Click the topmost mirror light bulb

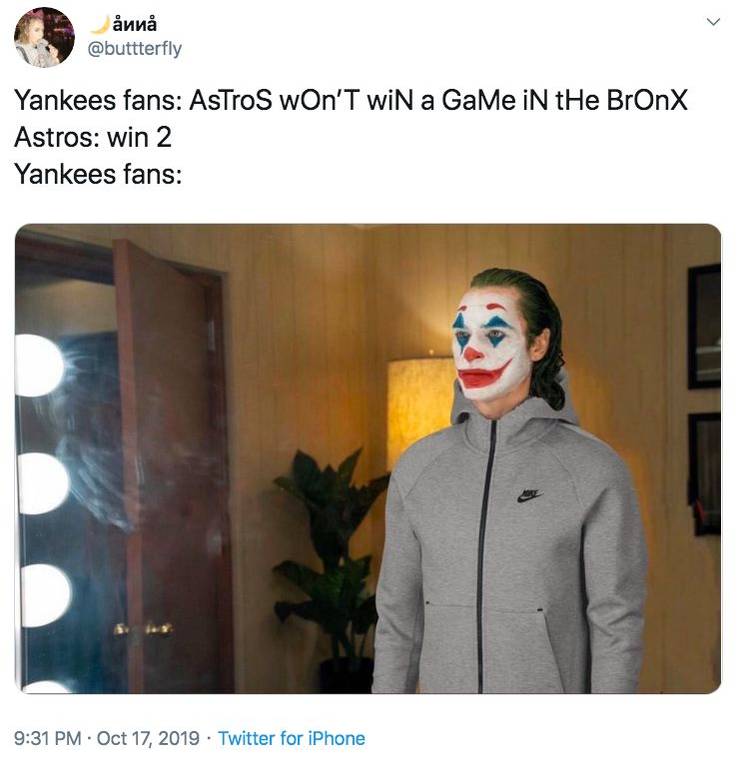[39, 365]
